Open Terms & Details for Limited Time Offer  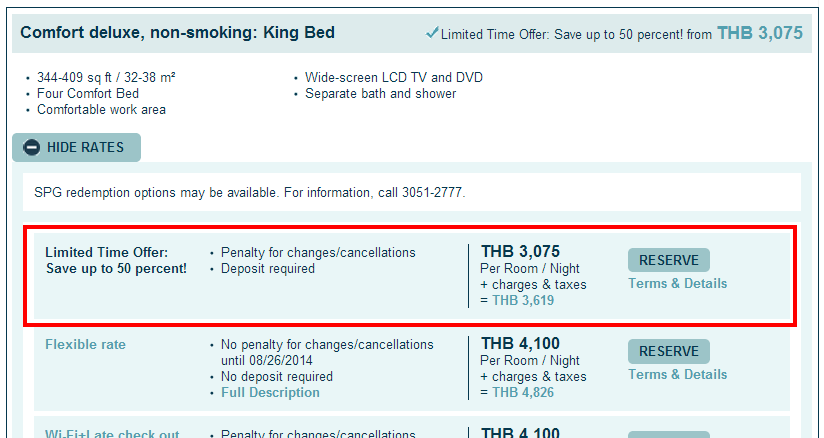pos(677,283)
